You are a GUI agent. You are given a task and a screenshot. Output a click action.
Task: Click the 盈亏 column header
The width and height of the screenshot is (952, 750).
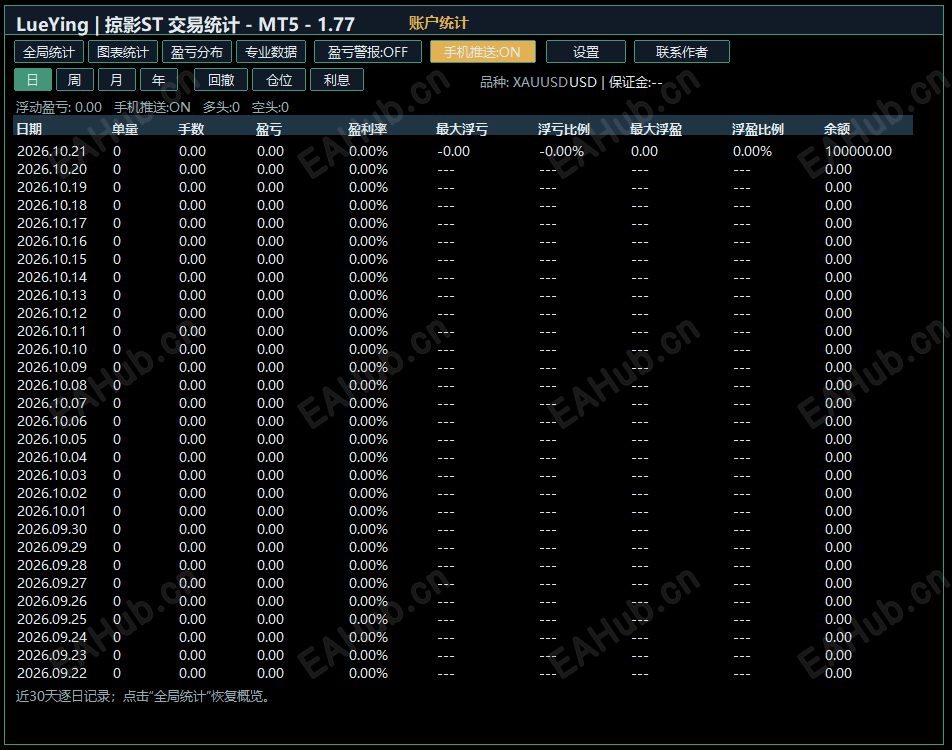(x=268, y=129)
